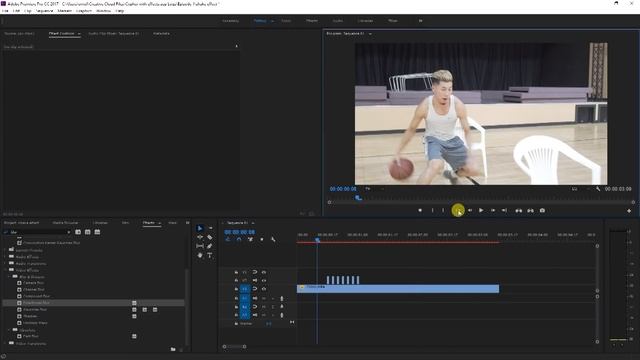The height and width of the screenshot is (360, 640).
Task: Toggle nest-or-individual-clips insert mode
Action: [228, 240]
